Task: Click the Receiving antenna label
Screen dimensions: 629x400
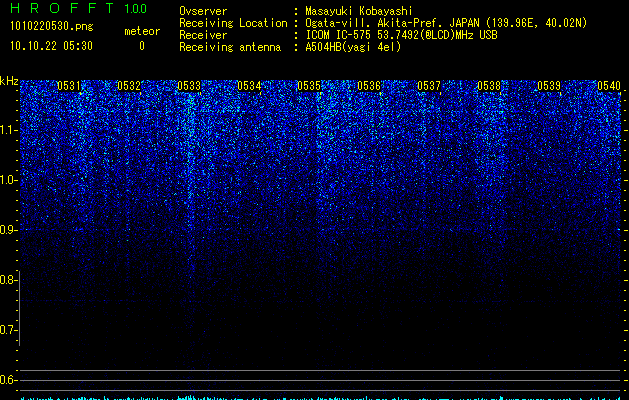Action: 230,47
